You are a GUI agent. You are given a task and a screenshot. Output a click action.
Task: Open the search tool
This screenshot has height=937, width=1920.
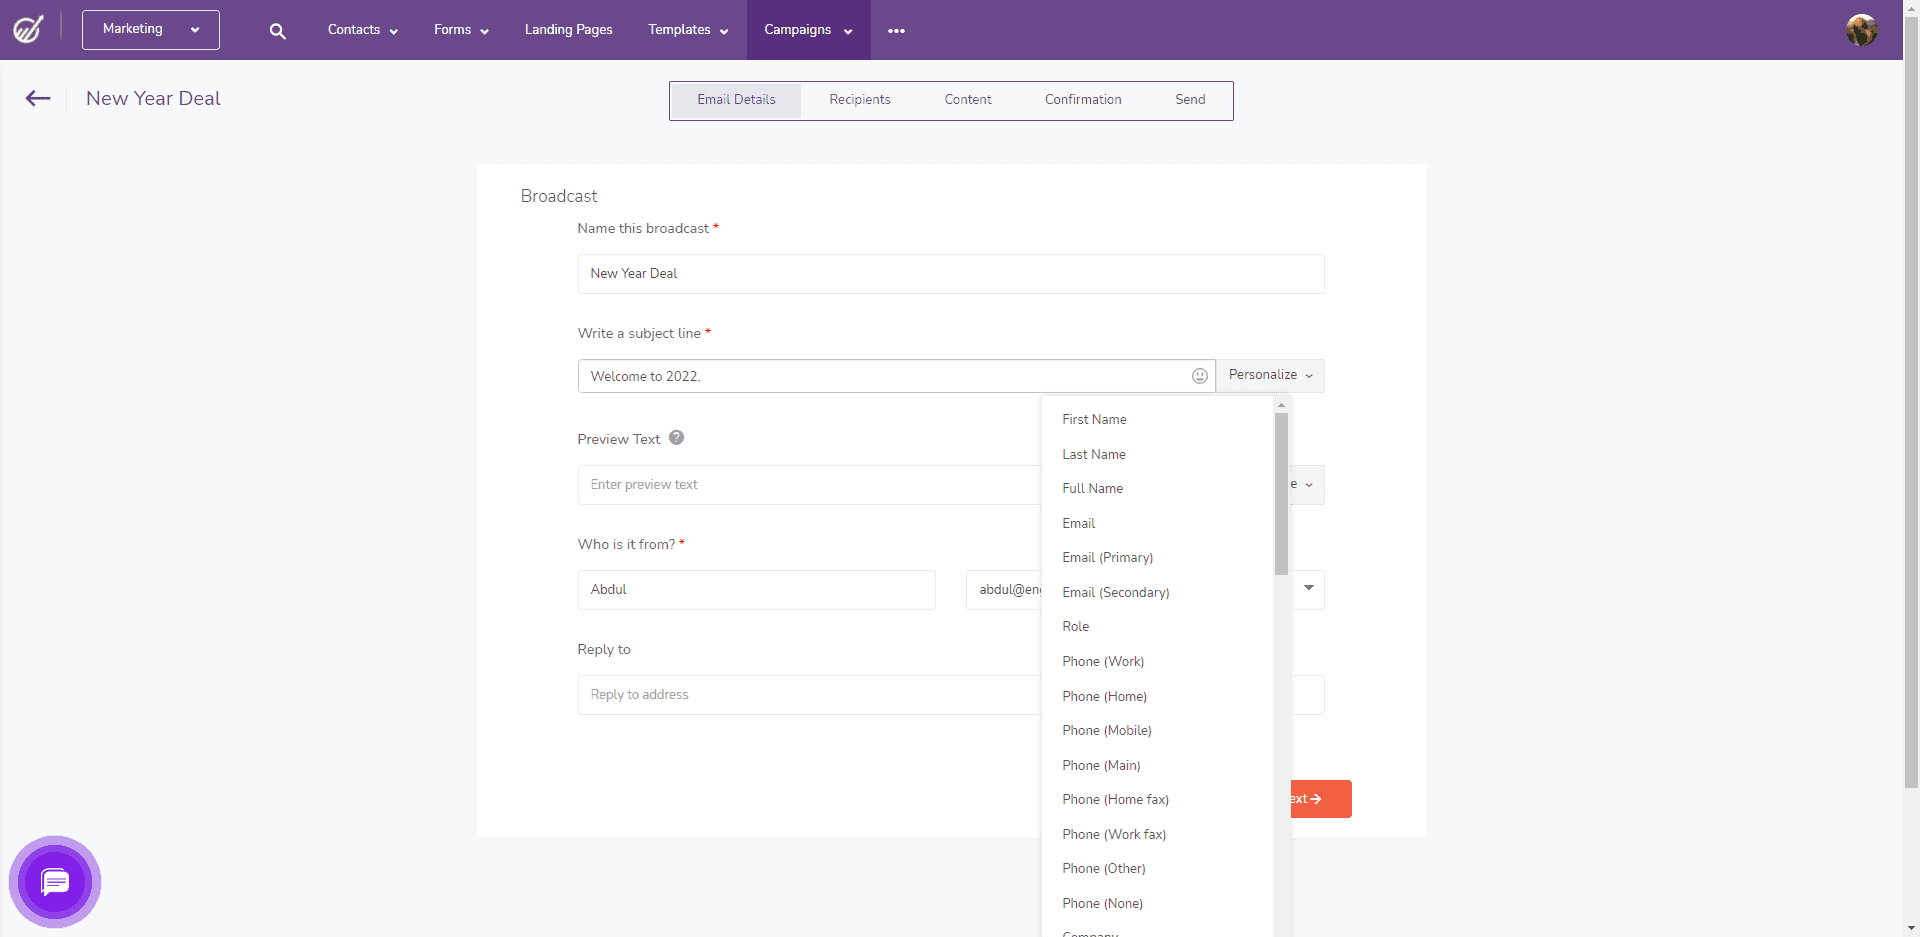pos(277,30)
